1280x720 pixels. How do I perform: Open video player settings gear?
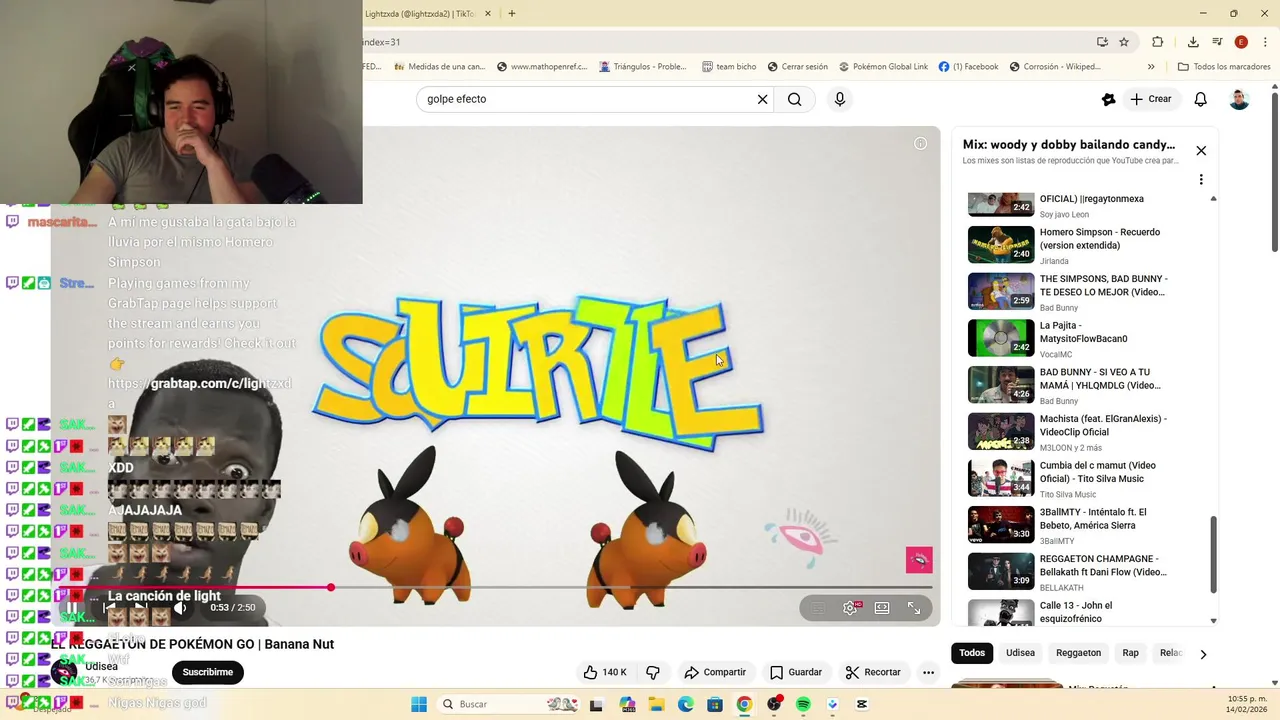click(x=850, y=607)
